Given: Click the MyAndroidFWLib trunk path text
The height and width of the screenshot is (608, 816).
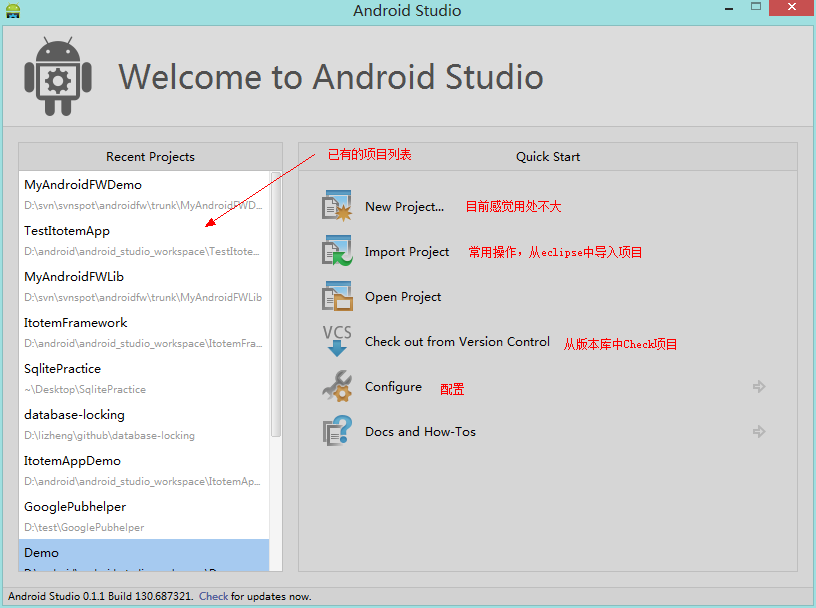Looking at the screenshot, I should click(143, 297).
